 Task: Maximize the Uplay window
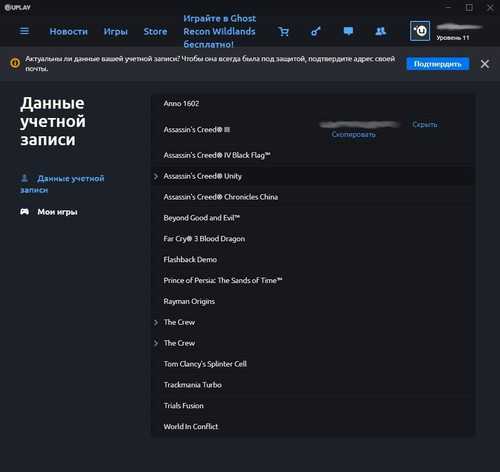click(469, 7)
